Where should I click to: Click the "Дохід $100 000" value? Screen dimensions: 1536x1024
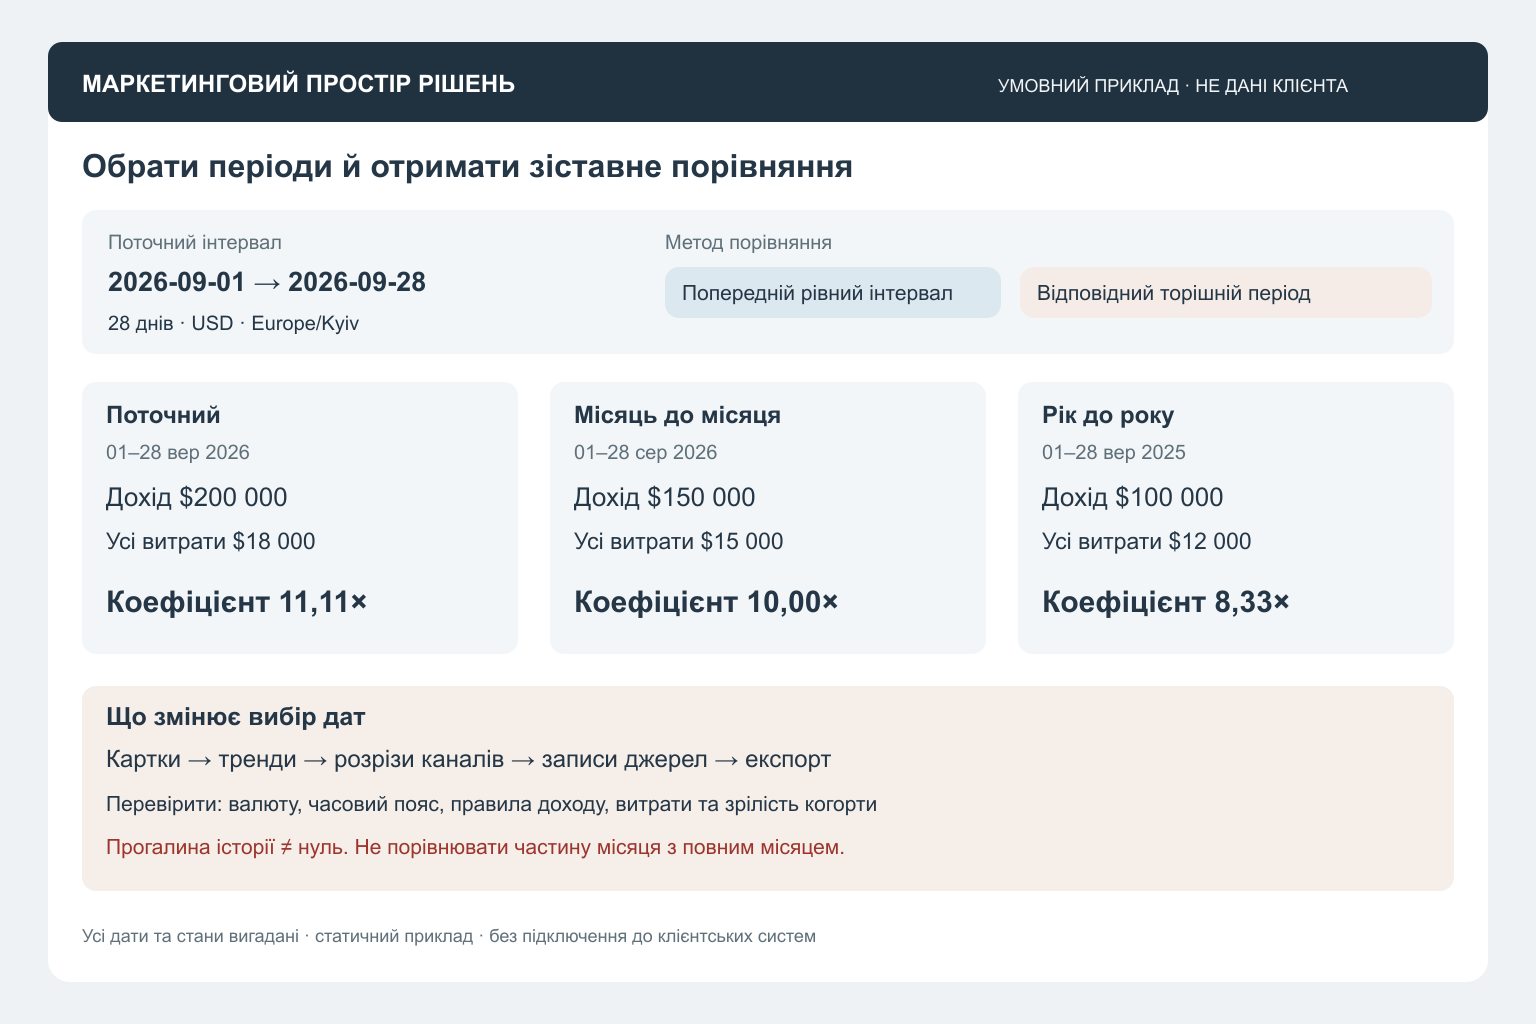(1133, 497)
